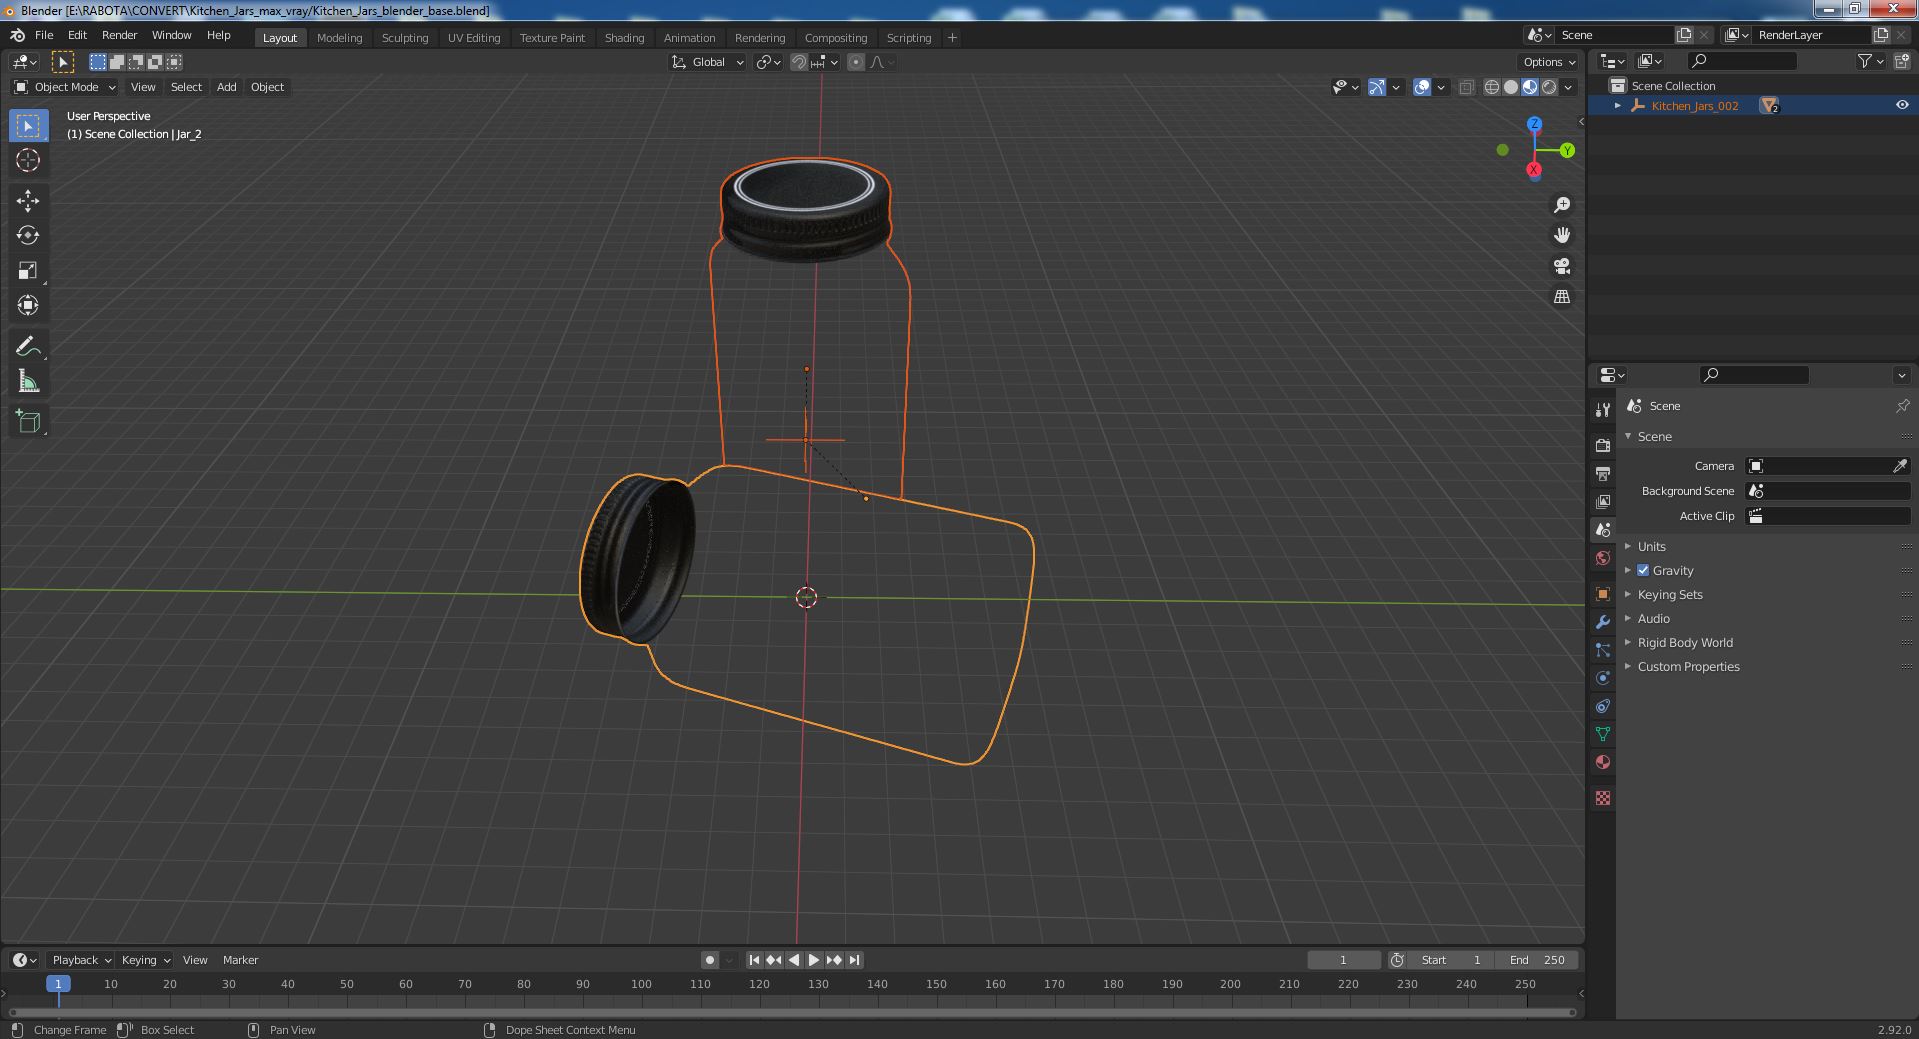This screenshot has height=1039, width=1919.
Task: Open the Render menu
Action: (119, 35)
